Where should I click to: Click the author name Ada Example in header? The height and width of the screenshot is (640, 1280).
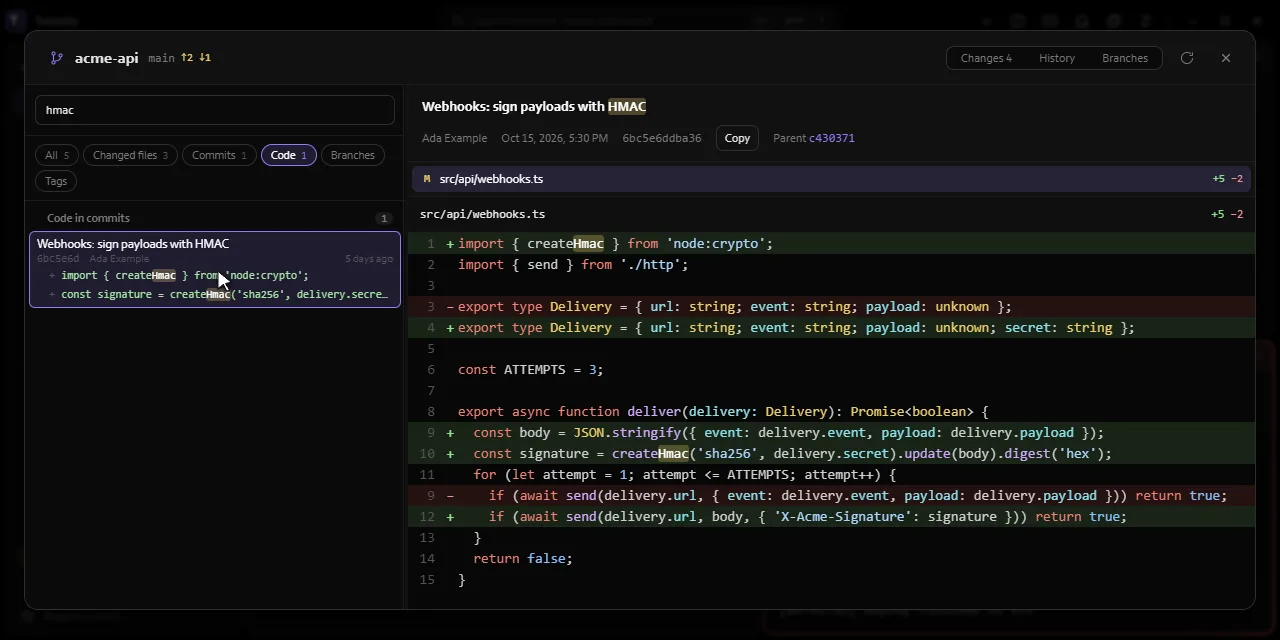pyautogui.click(x=455, y=138)
